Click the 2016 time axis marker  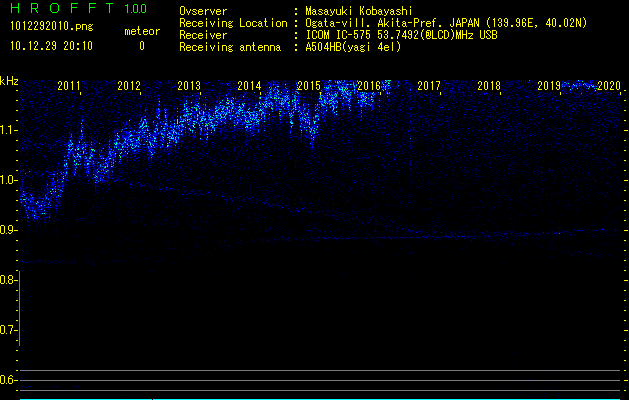coord(369,86)
